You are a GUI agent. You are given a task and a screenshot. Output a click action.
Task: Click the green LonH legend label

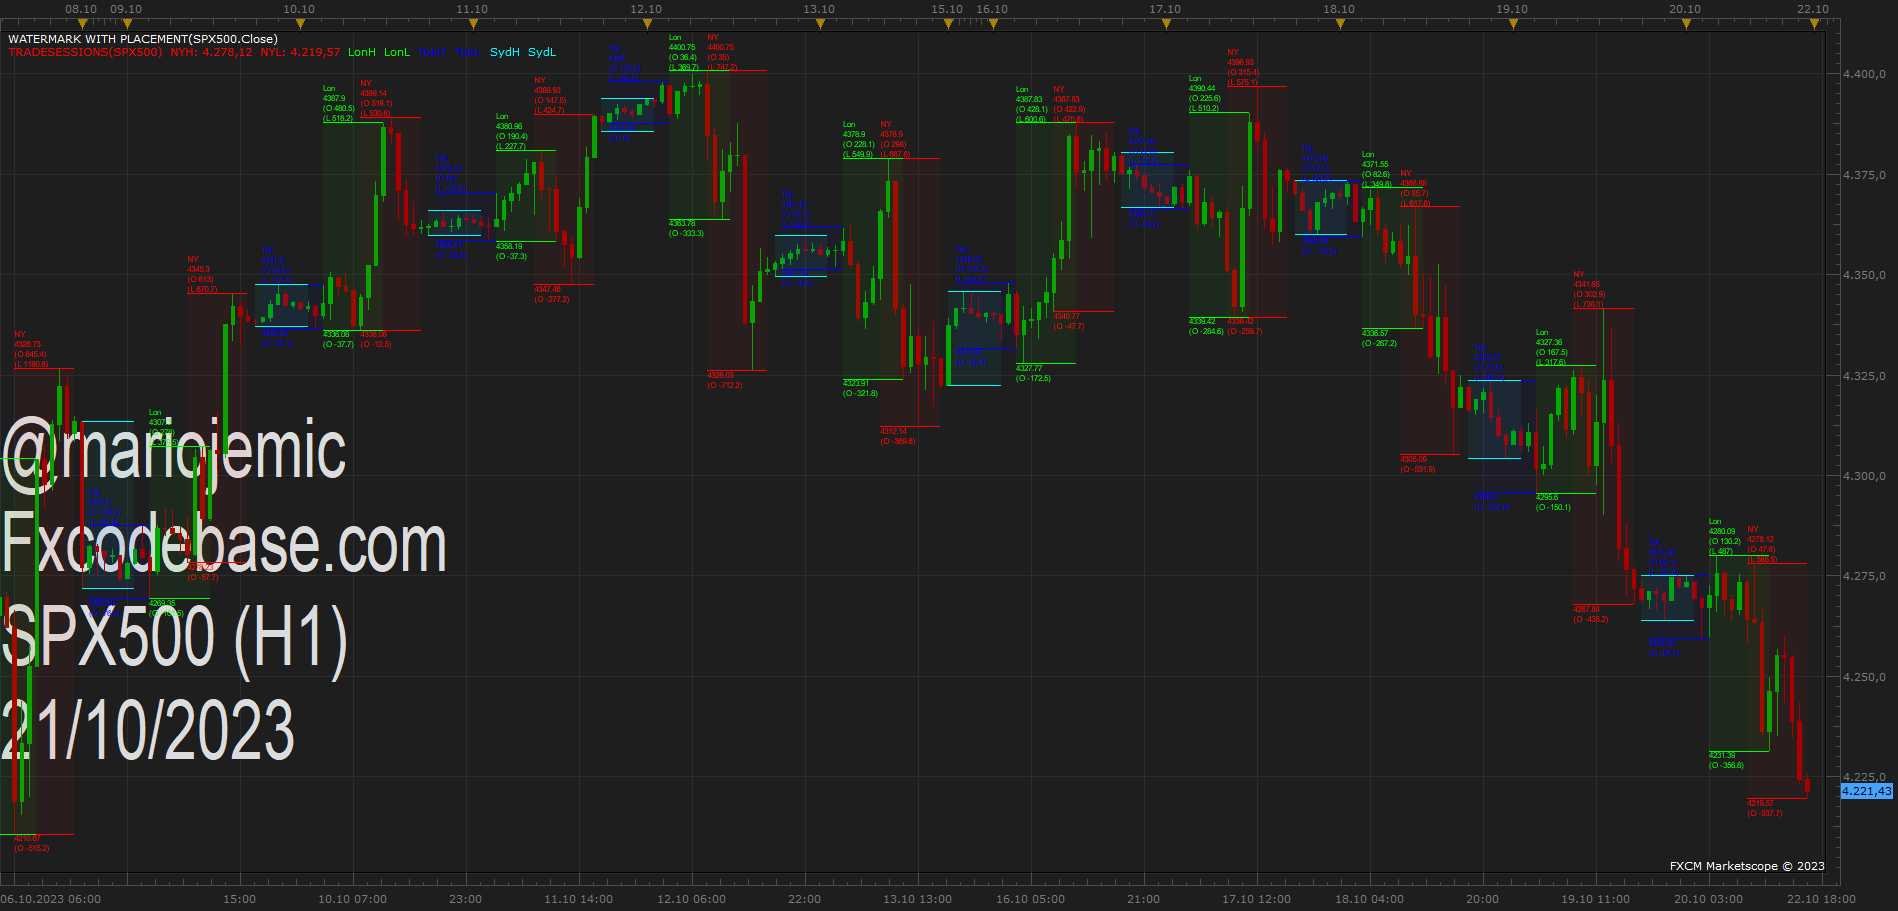[362, 52]
